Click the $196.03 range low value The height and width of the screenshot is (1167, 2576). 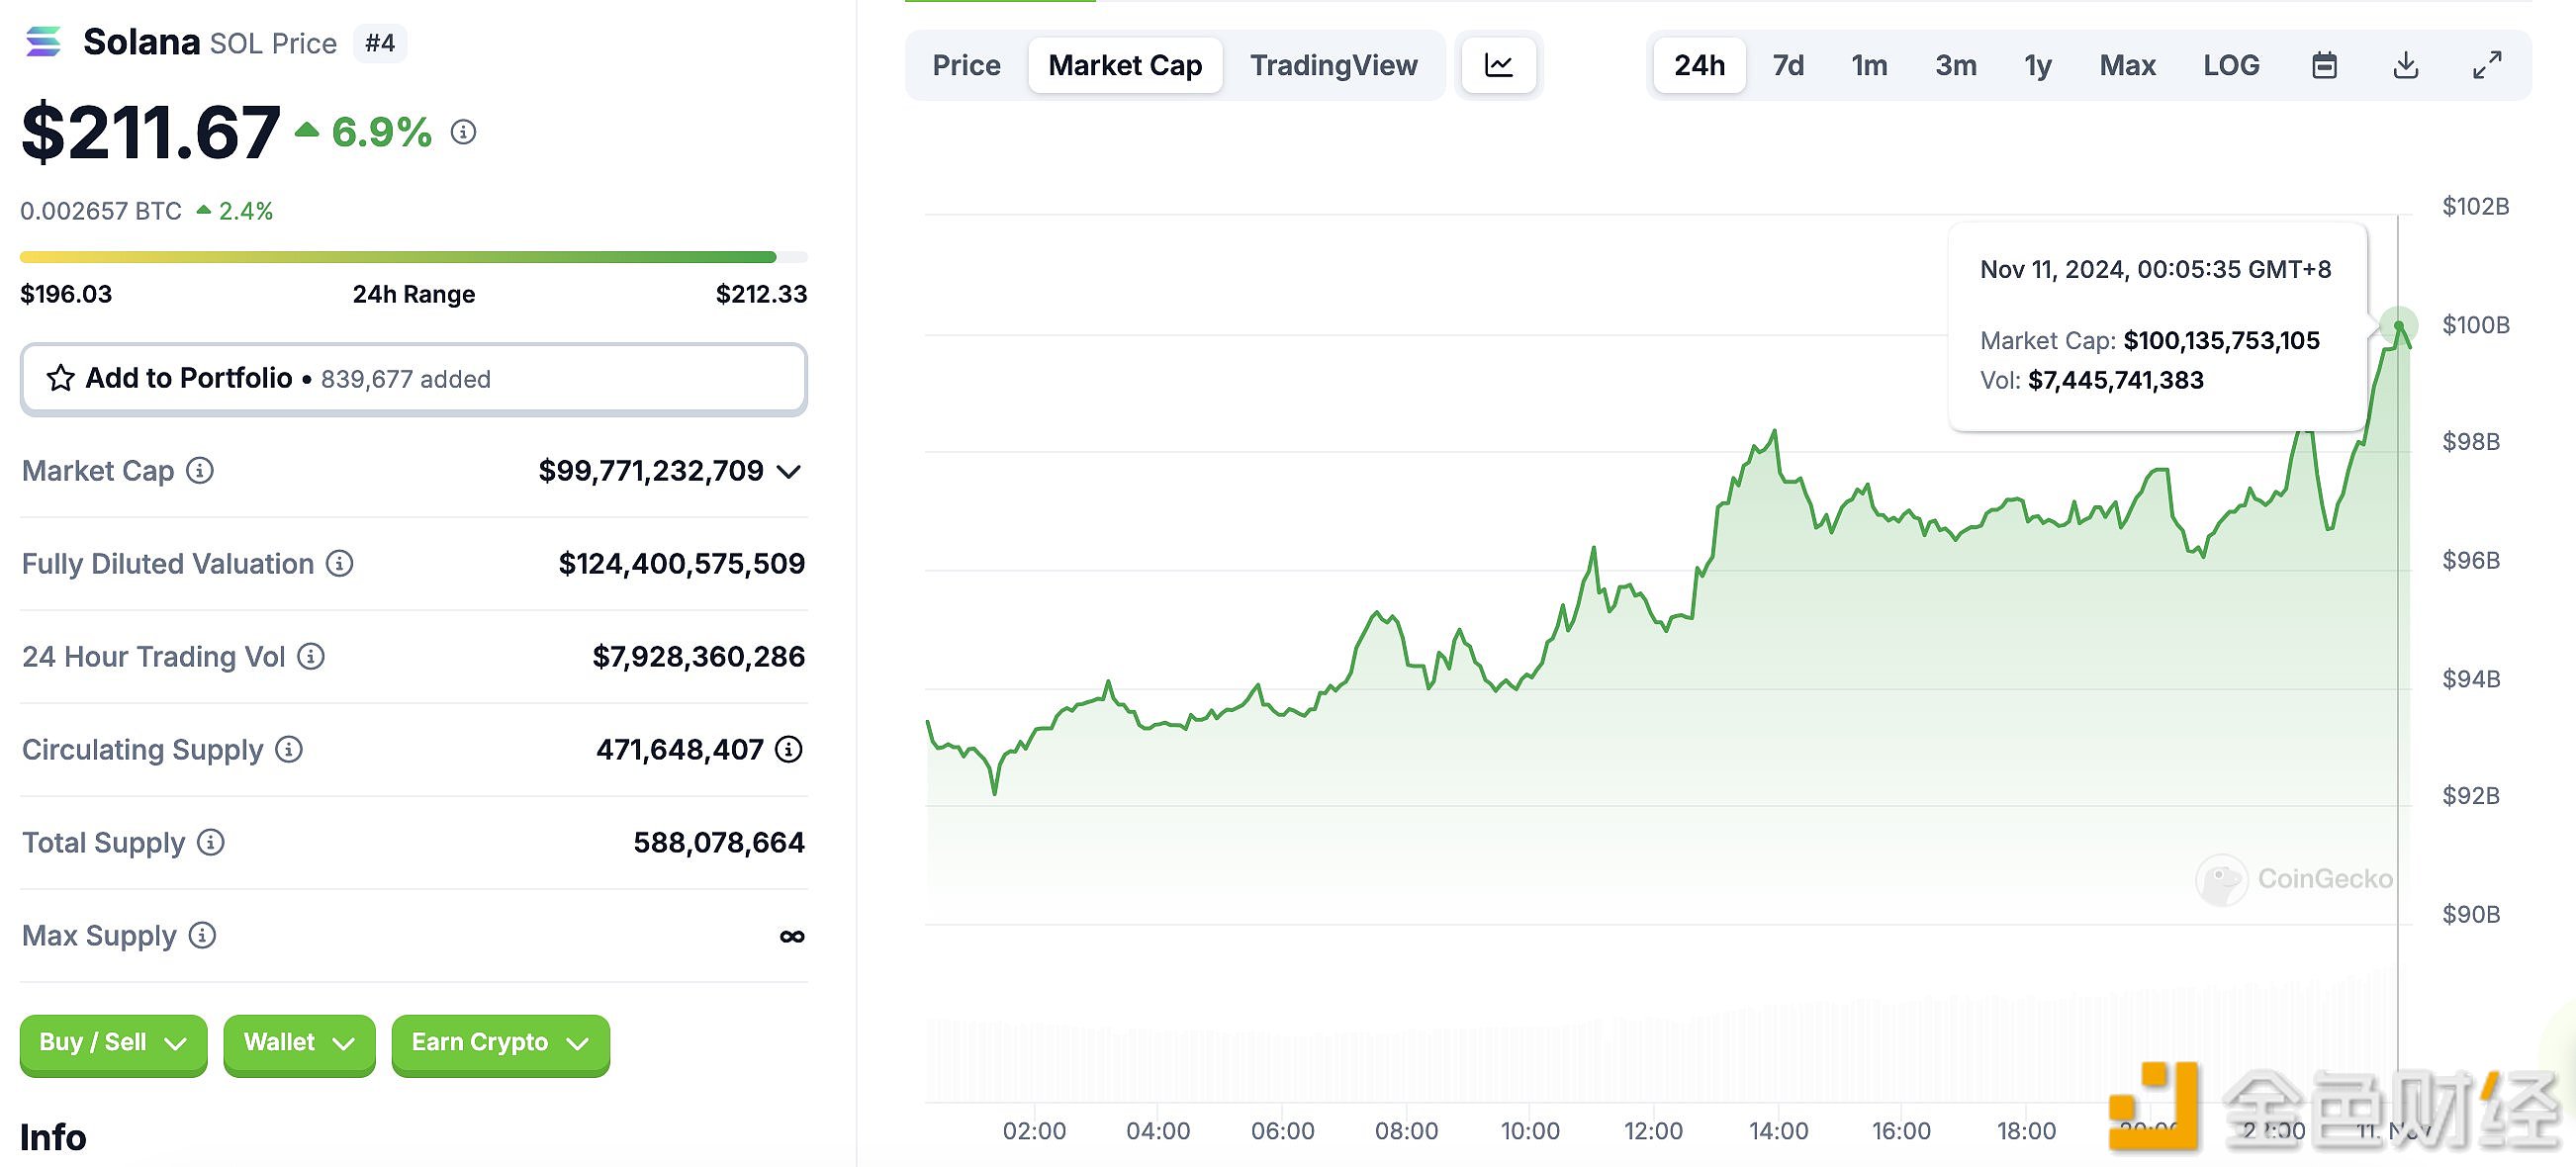click(x=66, y=294)
